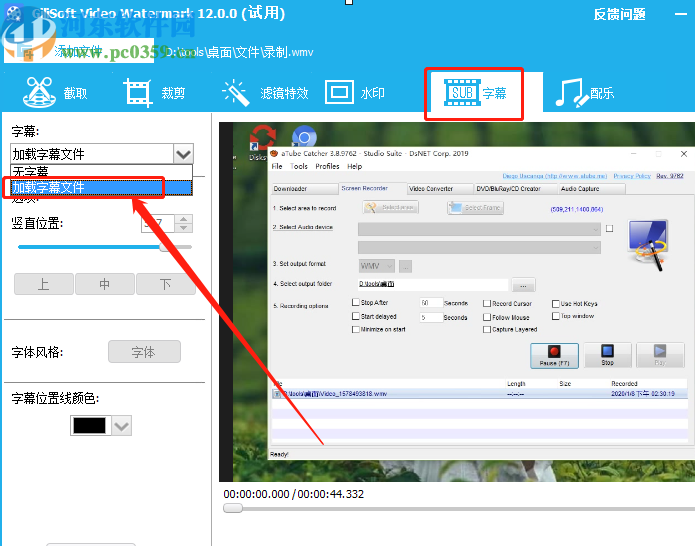The width and height of the screenshot is (695, 546).
Task: Click the red sync arrows desktop icon
Action: coord(262,137)
